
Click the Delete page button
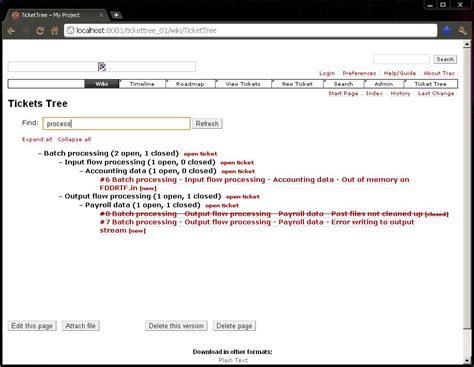point(234,326)
